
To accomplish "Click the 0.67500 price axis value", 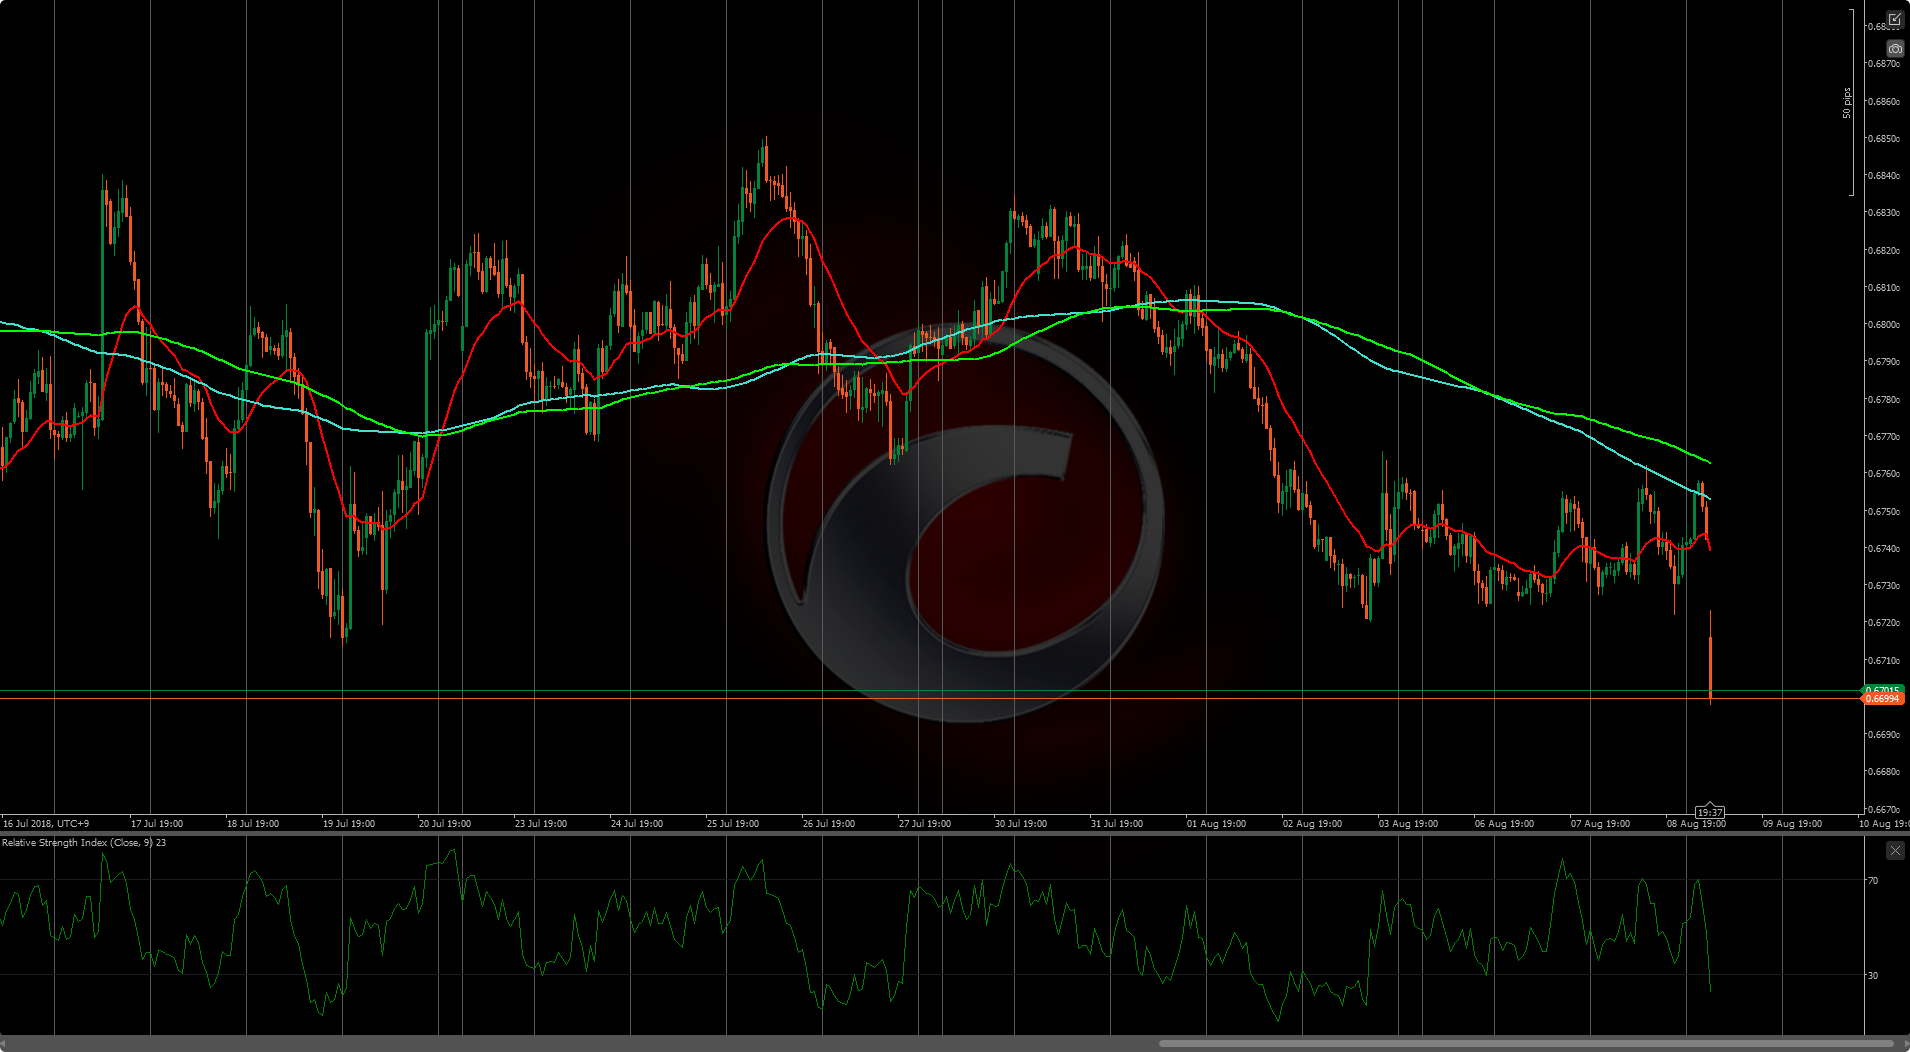I will (x=1884, y=512).
